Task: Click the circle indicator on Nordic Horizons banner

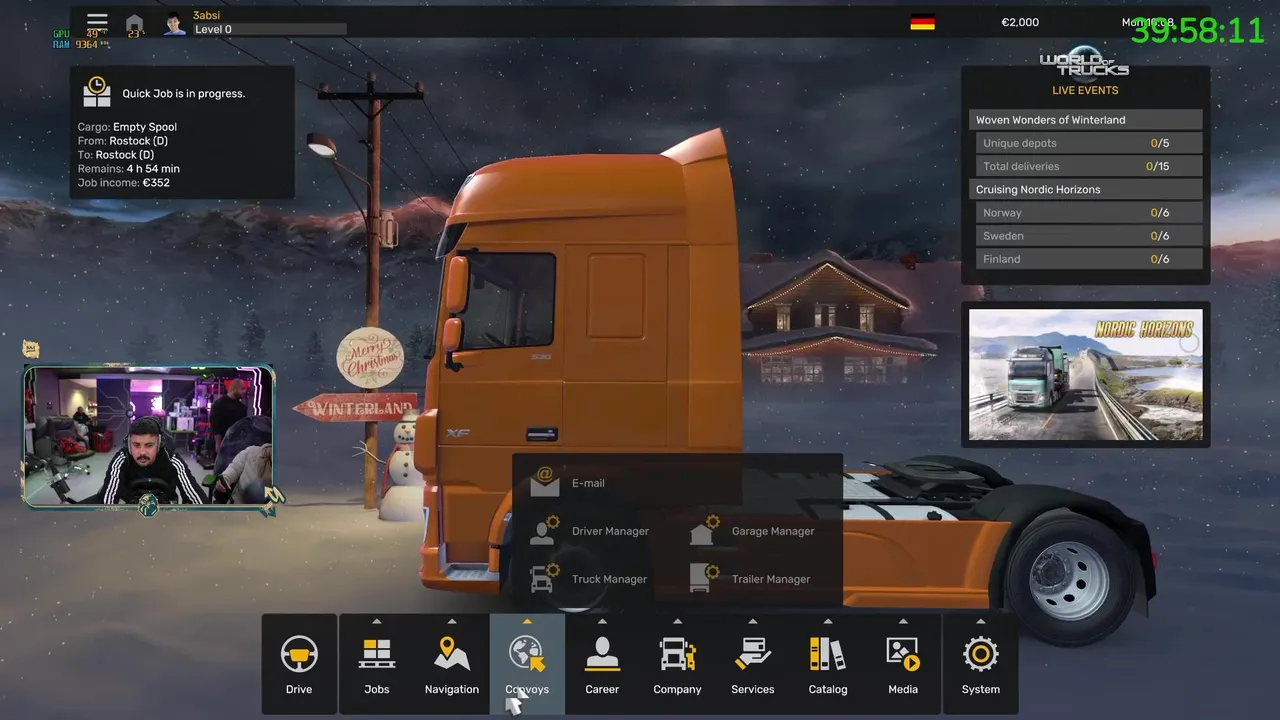Action: click(x=1188, y=343)
